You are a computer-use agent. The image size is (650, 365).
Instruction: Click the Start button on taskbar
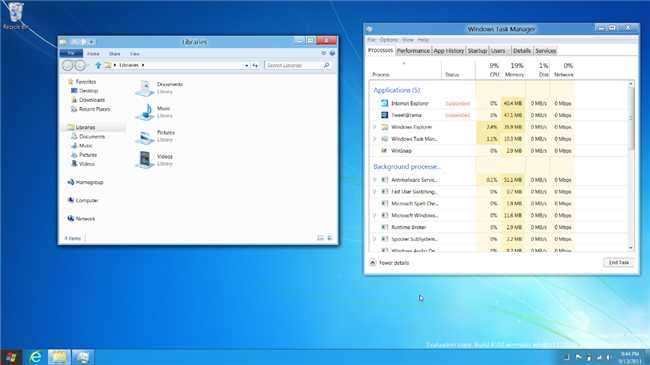[11, 357]
